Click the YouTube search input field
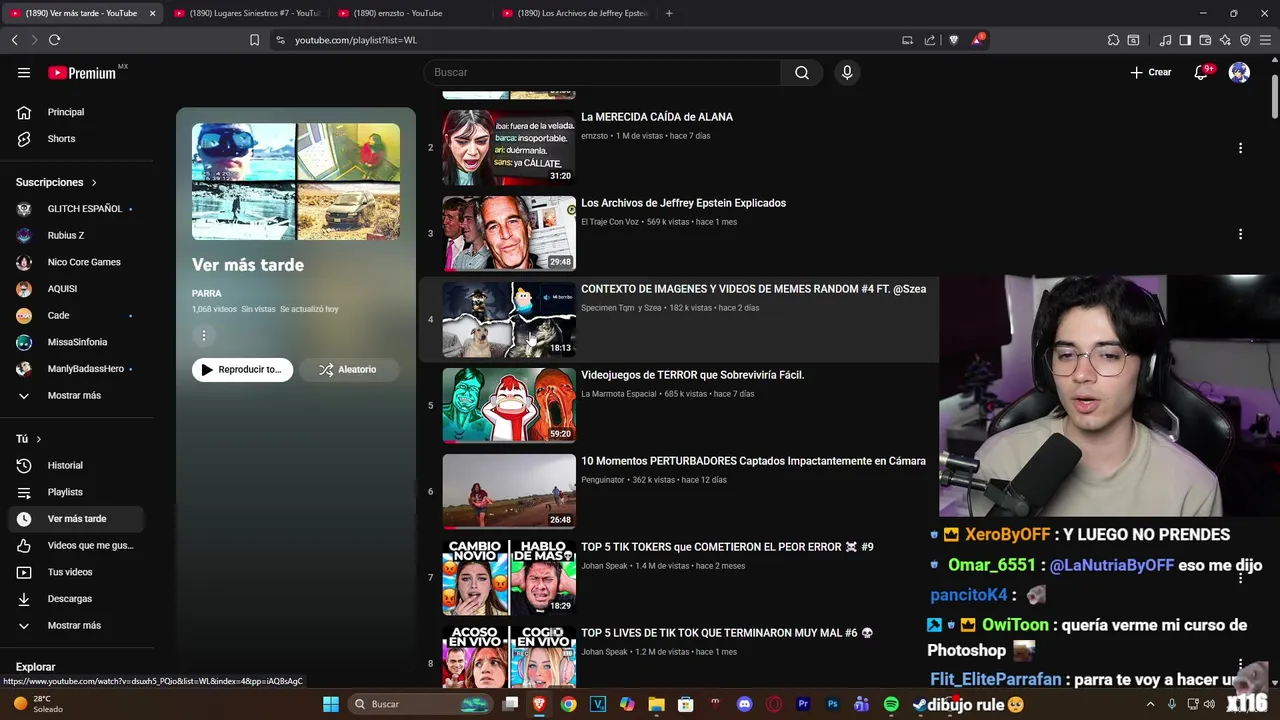 tap(602, 72)
